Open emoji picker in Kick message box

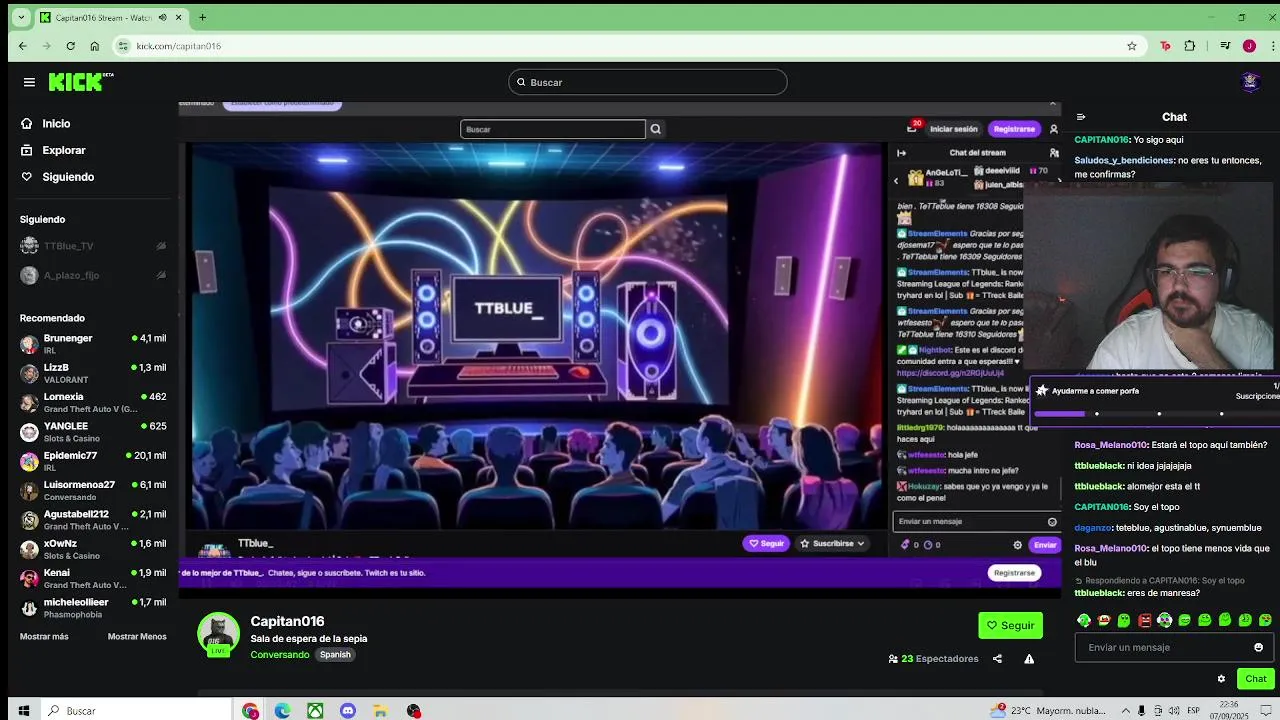coord(1258,647)
